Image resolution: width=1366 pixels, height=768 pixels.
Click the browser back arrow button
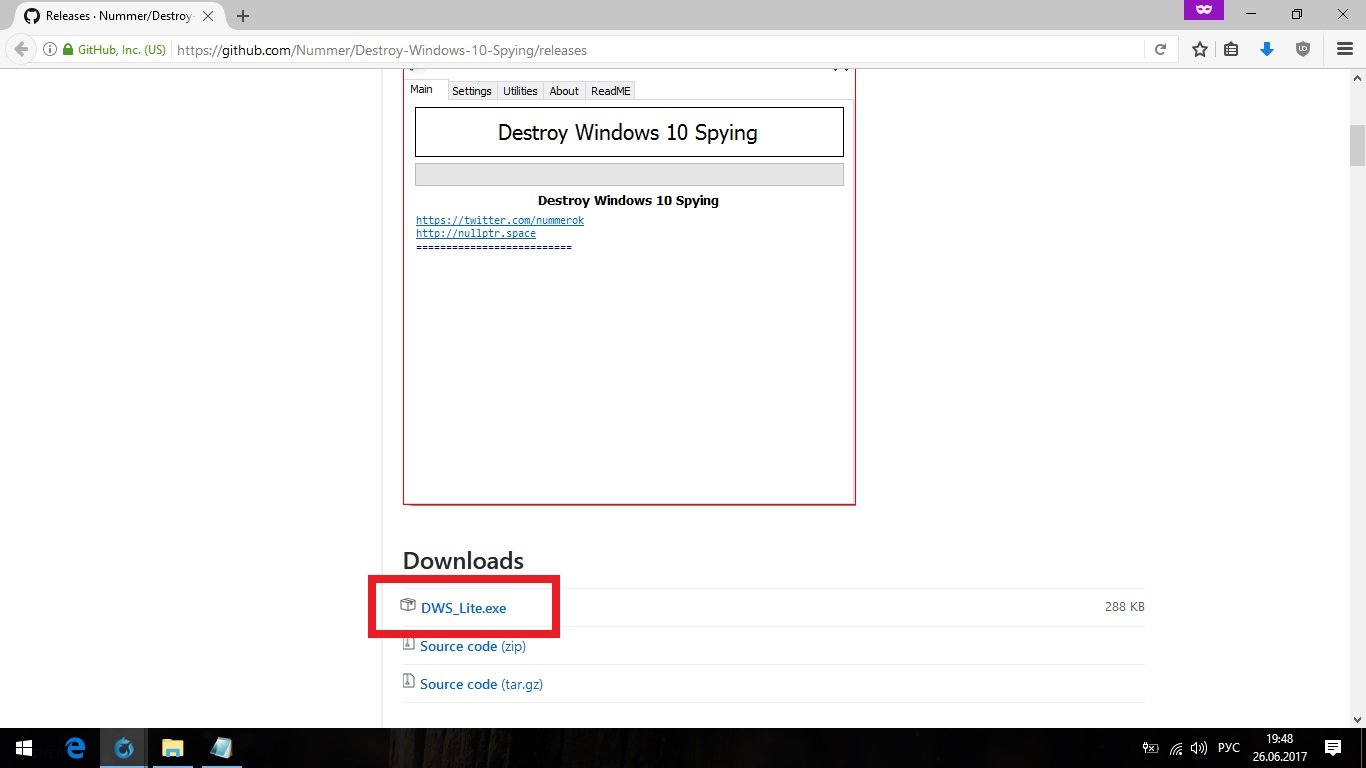21,49
